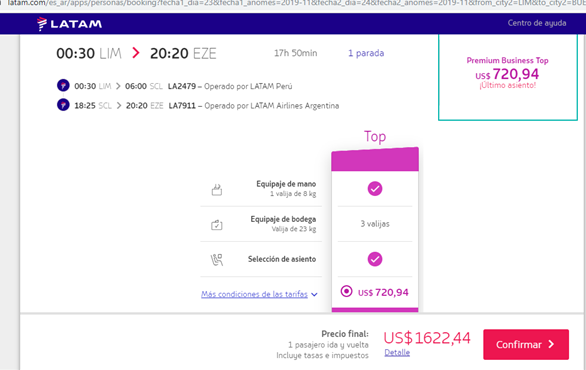Viewport: 586px width, 370px height.
Task: Click the hand luggage suitcase icon
Action: (217, 189)
